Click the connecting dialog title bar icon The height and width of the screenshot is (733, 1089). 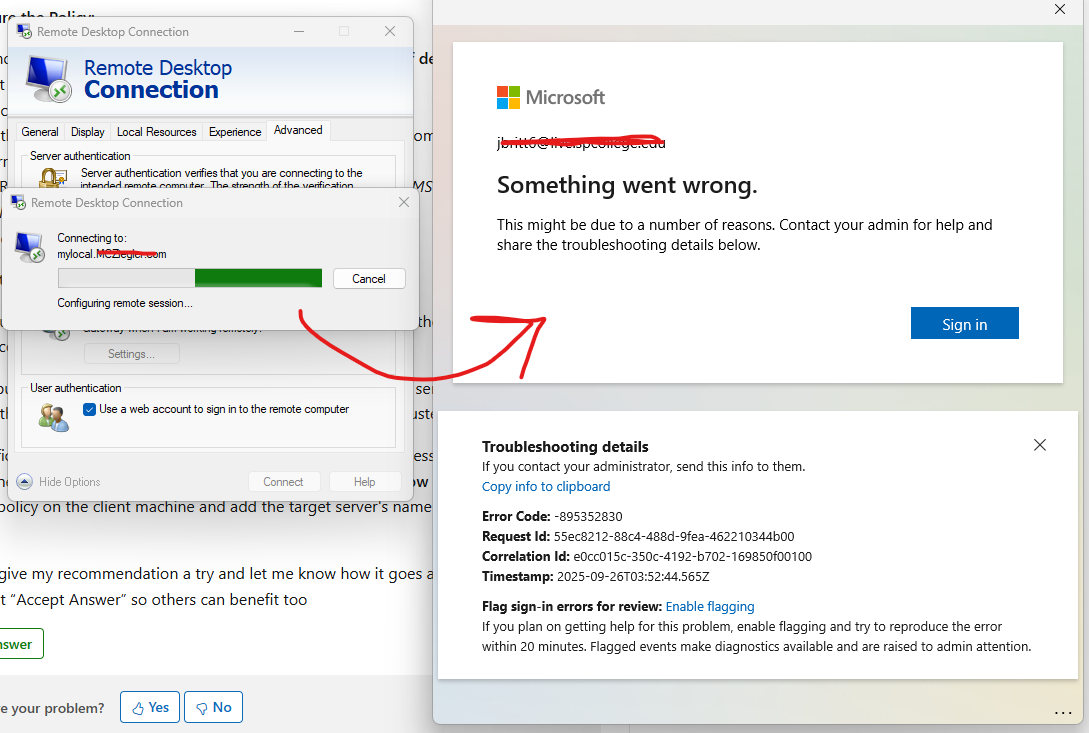(x=18, y=202)
